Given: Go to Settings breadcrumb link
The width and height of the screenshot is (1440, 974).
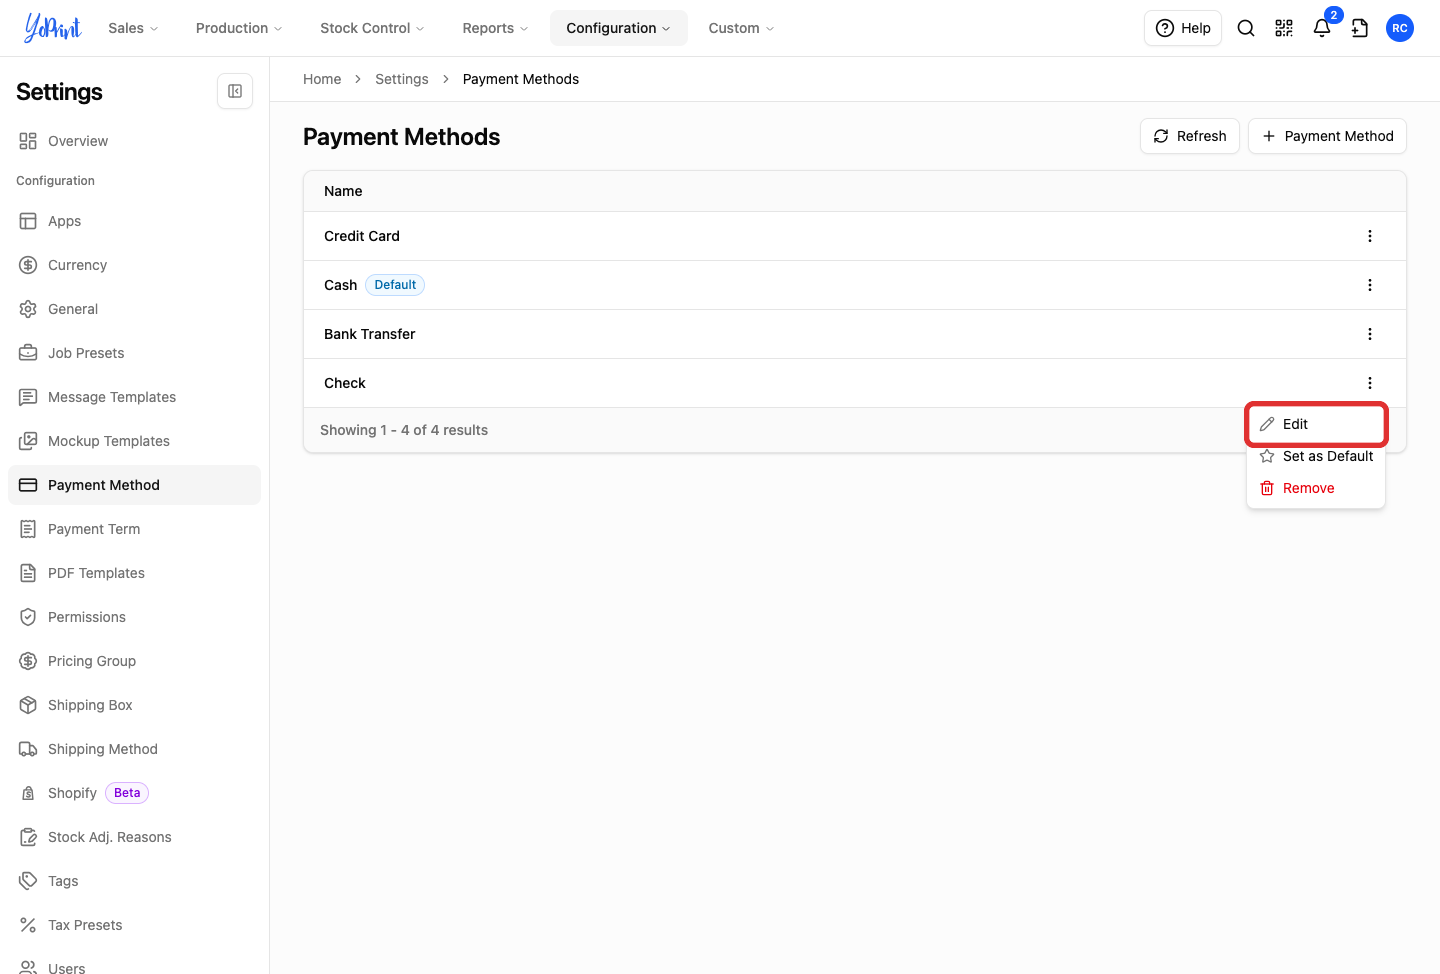Looking at the screenshot, I should (x=402, y=79).
